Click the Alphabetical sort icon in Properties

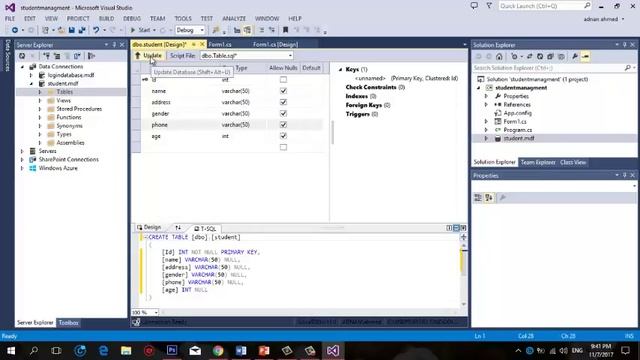pyautogui.click(x=489, y=198)
